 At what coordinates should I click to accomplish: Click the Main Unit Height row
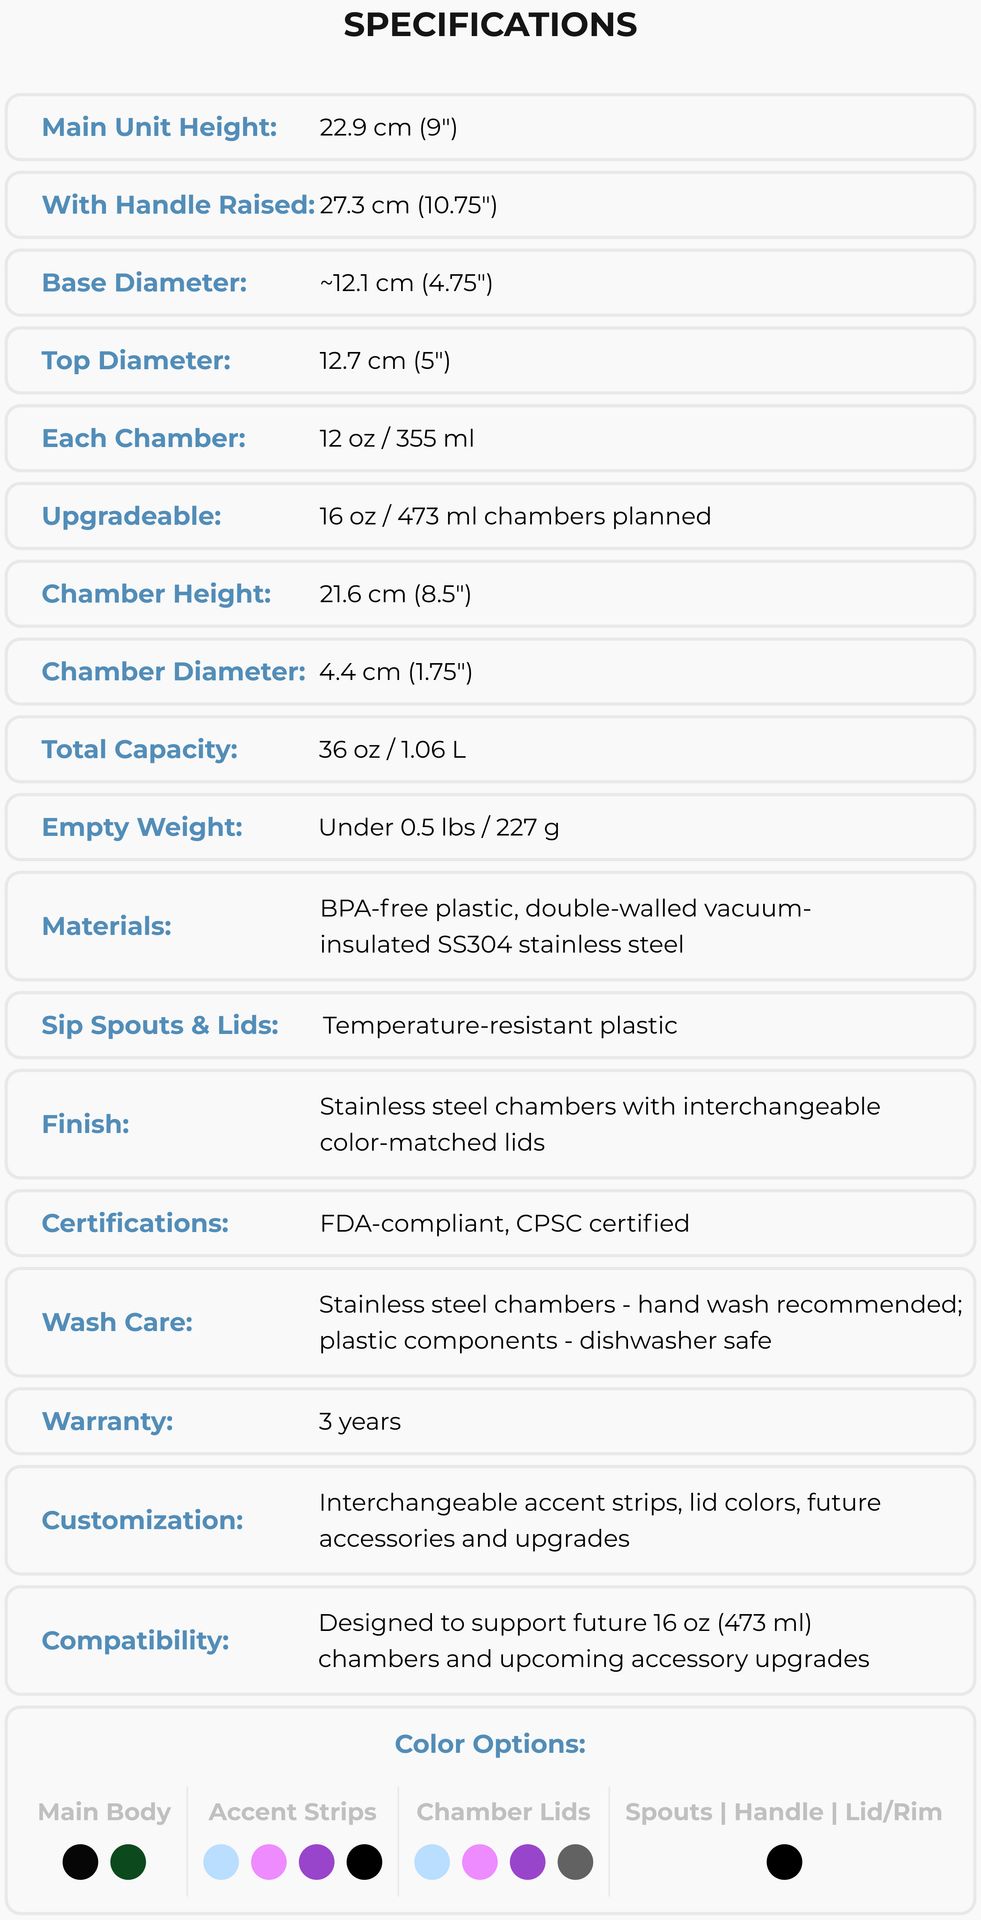[x=490, y=127]
